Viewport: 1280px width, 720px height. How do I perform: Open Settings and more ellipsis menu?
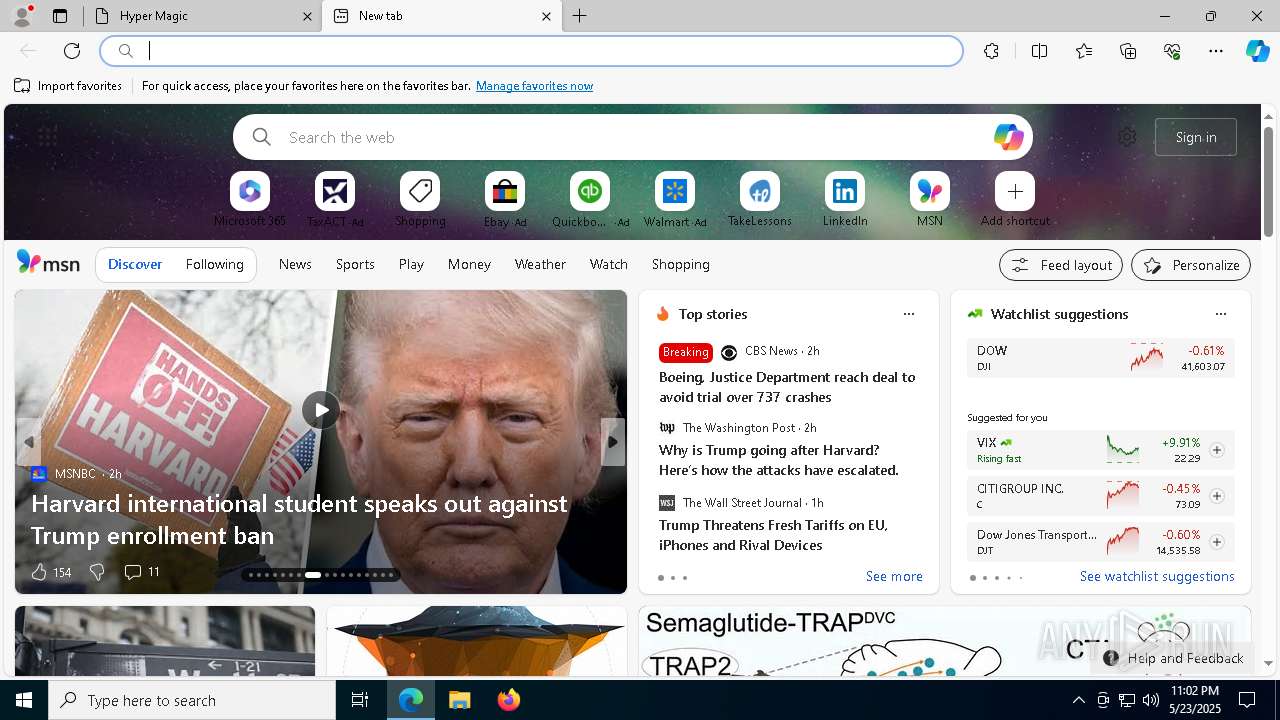click(1216, 51)
